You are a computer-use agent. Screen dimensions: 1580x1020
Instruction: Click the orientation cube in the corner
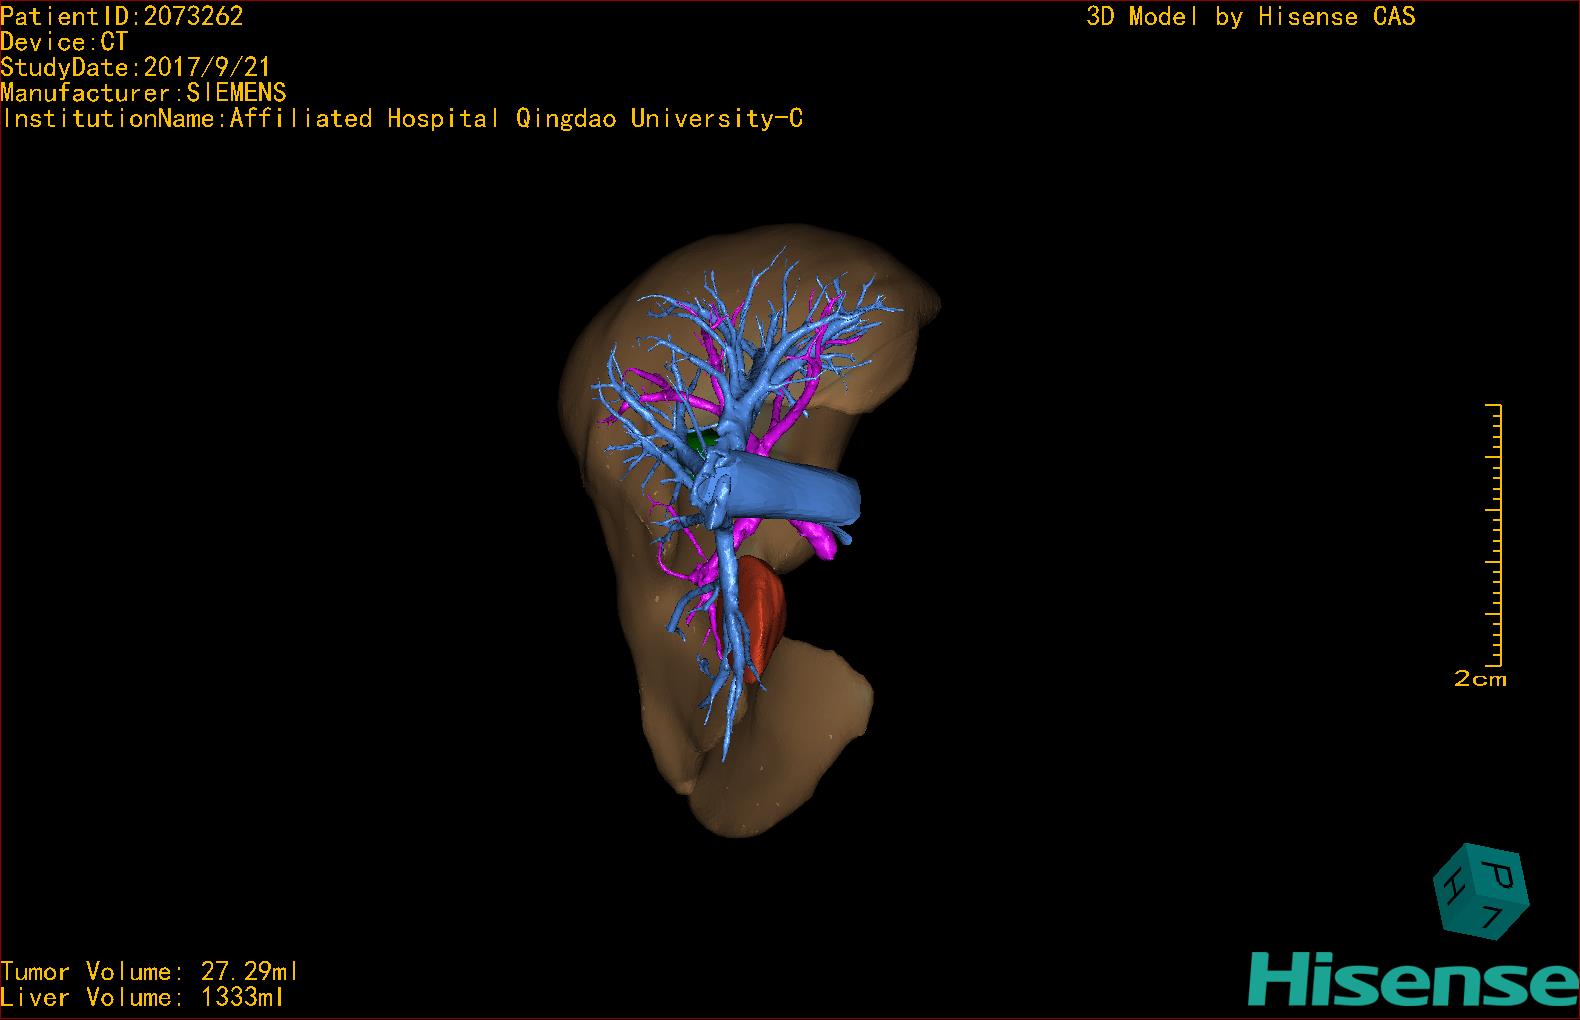[1481, 892]
